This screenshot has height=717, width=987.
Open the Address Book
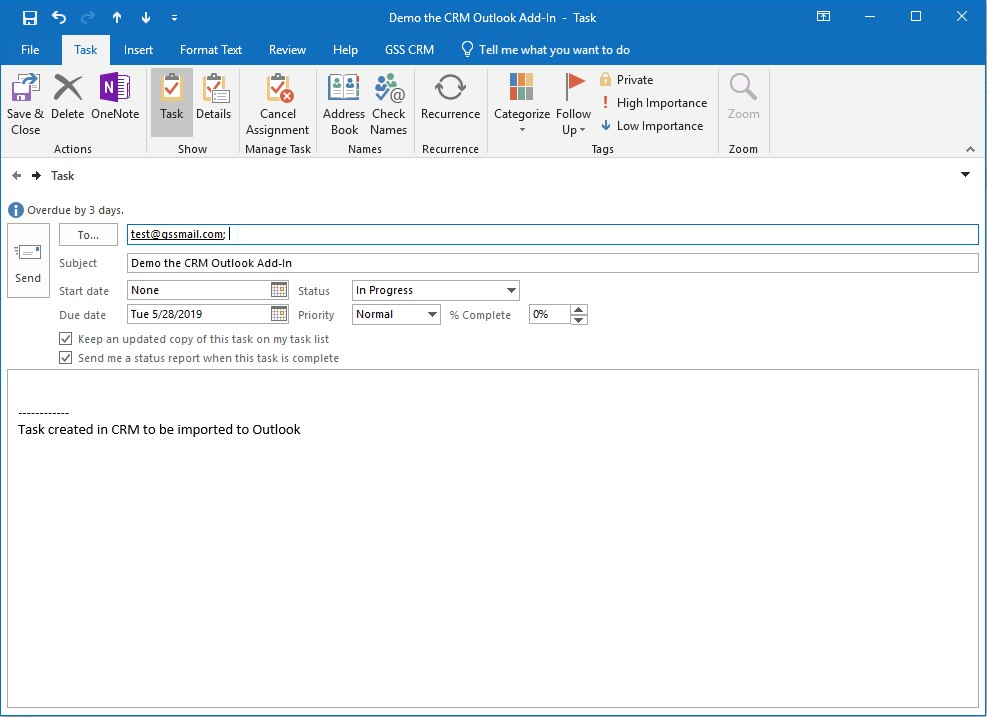pos(344,104)
